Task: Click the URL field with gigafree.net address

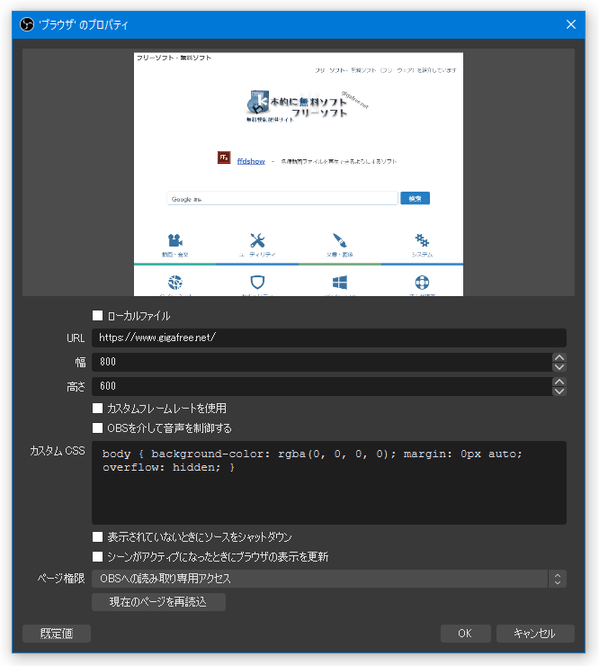Action: [x=329, y=338]
